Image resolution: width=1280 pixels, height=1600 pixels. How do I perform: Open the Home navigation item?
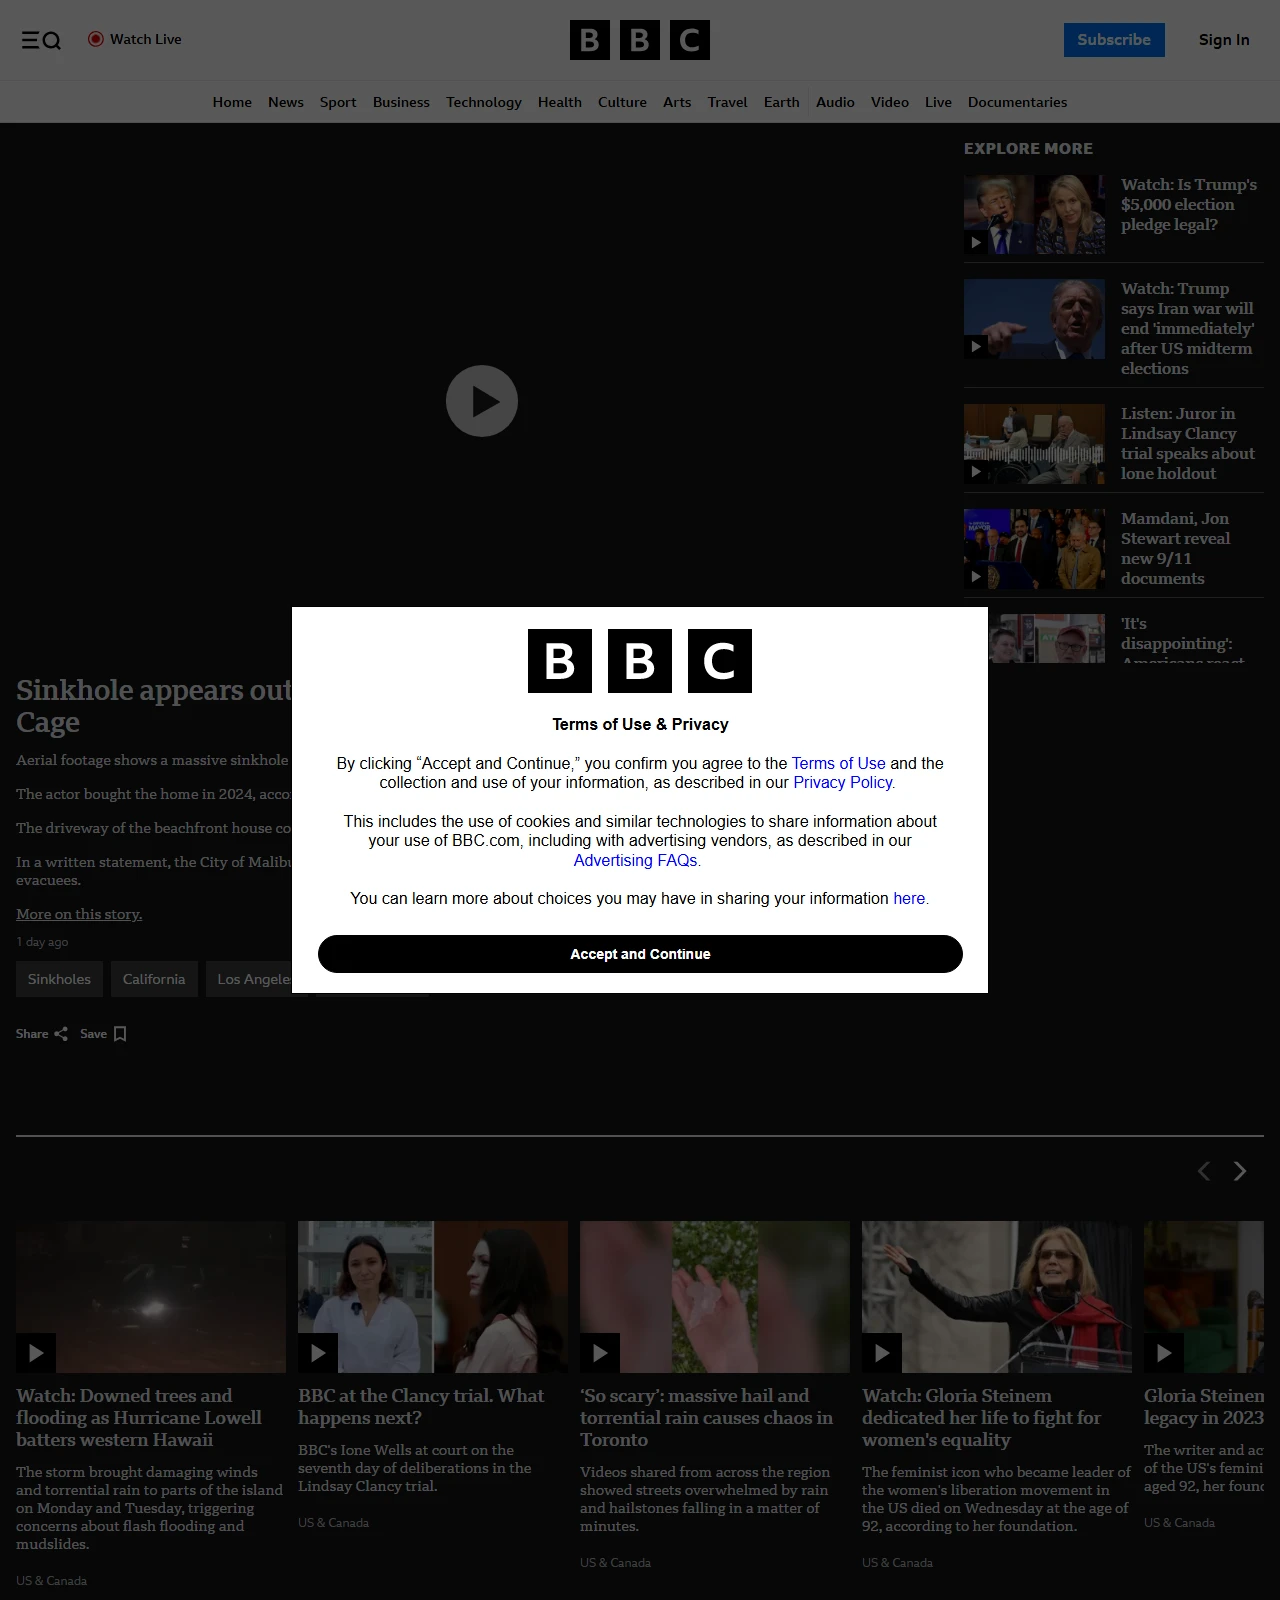[232, 102]
